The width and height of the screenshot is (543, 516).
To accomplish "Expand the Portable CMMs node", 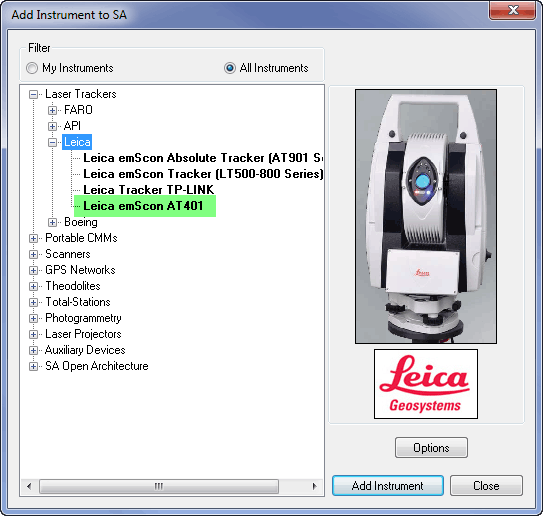I will (x=34, y=238).
